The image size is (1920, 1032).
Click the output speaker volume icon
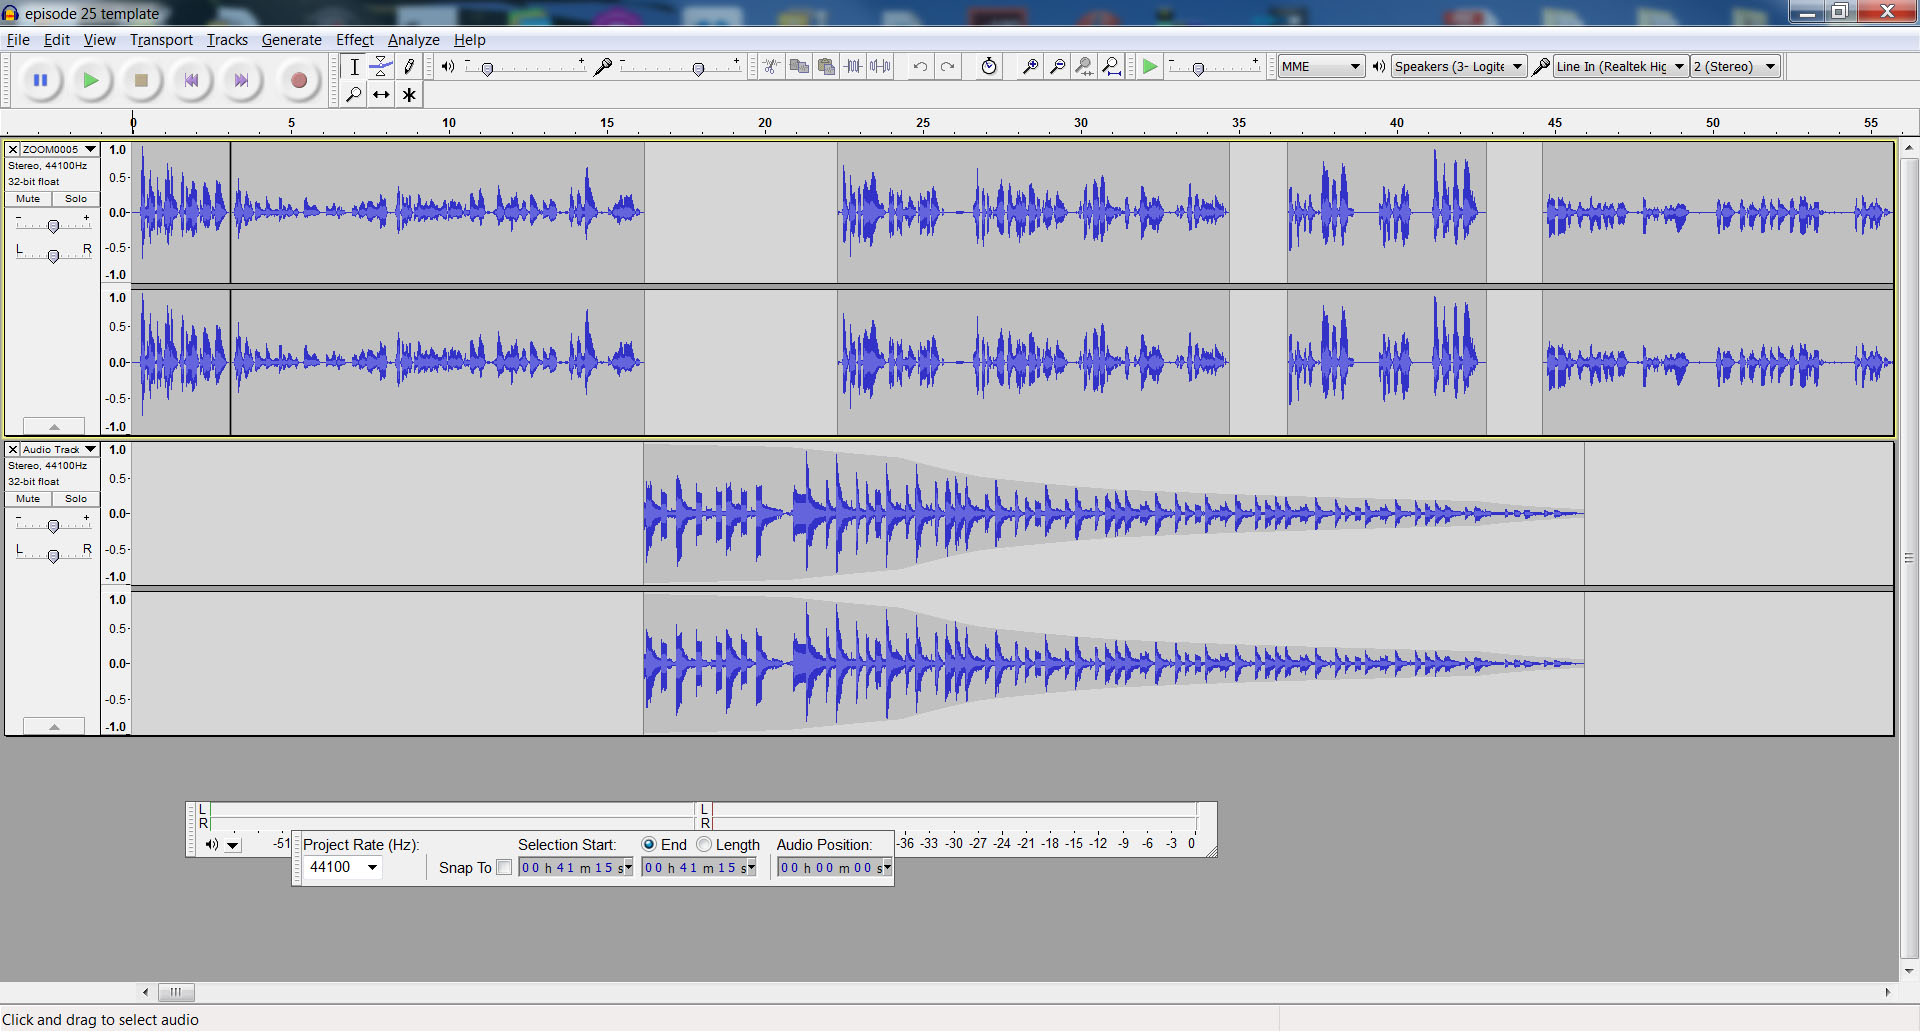[x=448, y=67]
